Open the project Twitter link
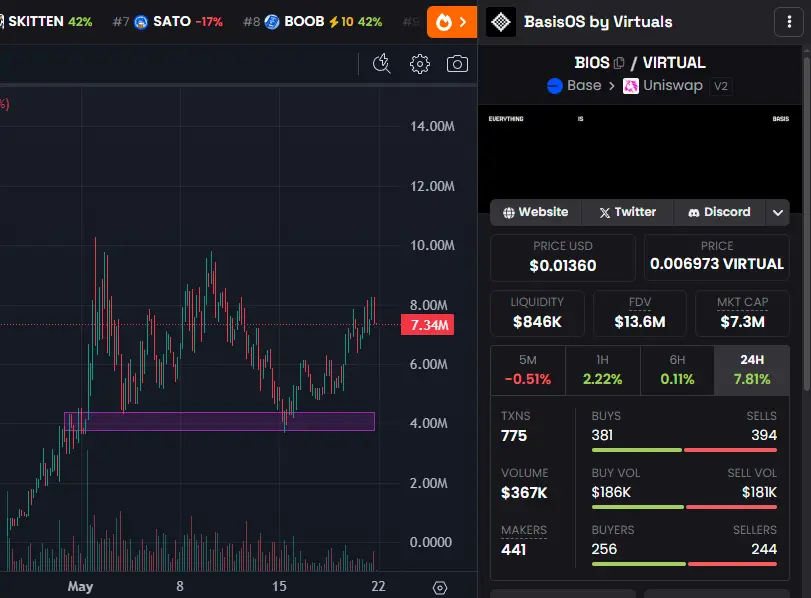The height and width of the screenshot is (598, 811). [627, 212]
